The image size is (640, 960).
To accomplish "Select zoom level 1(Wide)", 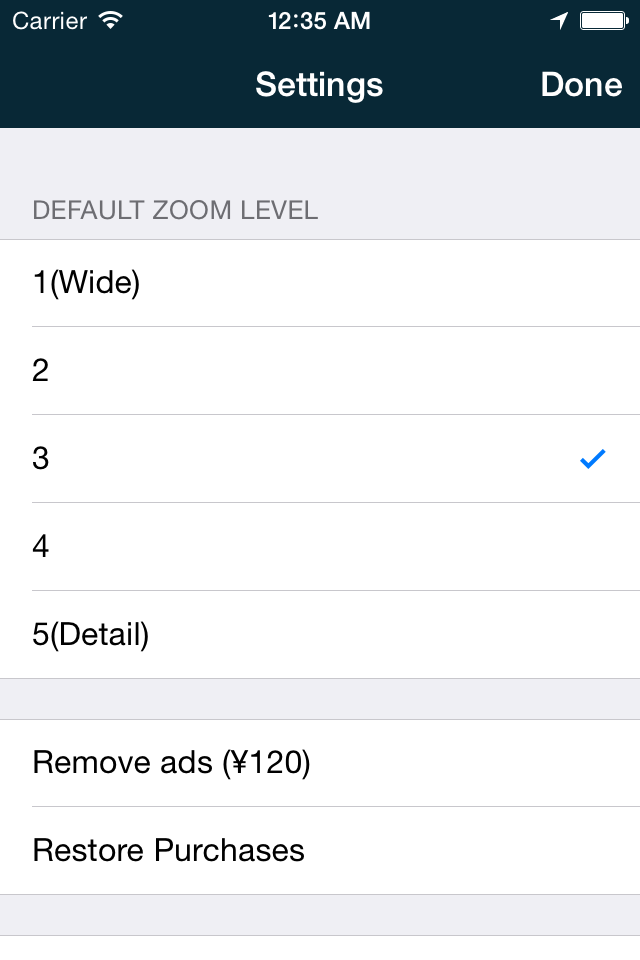I will point(320,283).
